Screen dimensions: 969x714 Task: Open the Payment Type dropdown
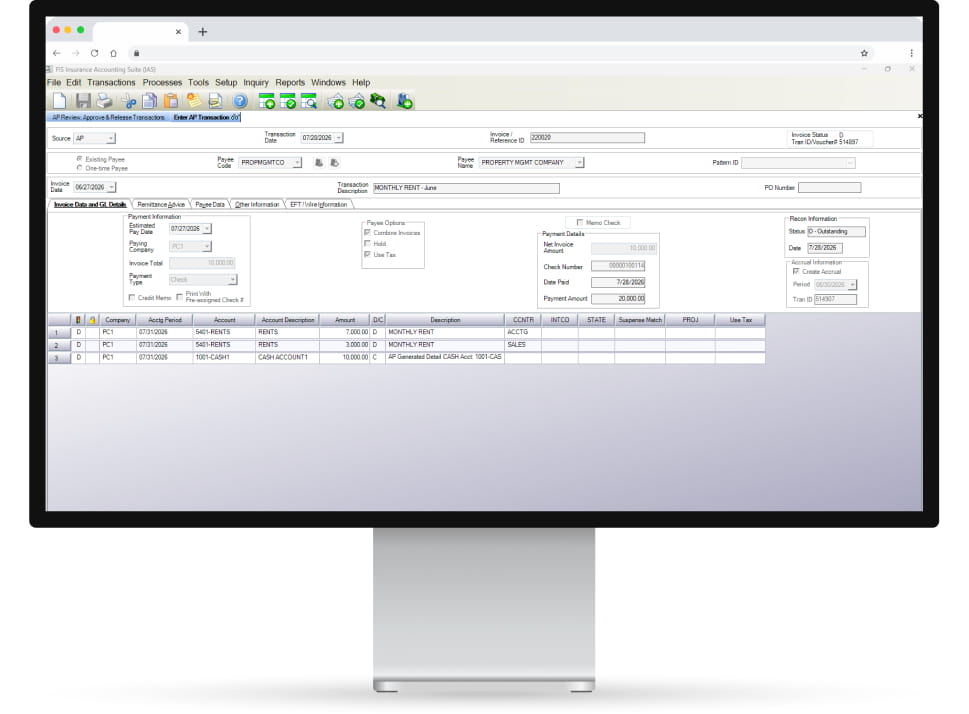pos(232,280)
